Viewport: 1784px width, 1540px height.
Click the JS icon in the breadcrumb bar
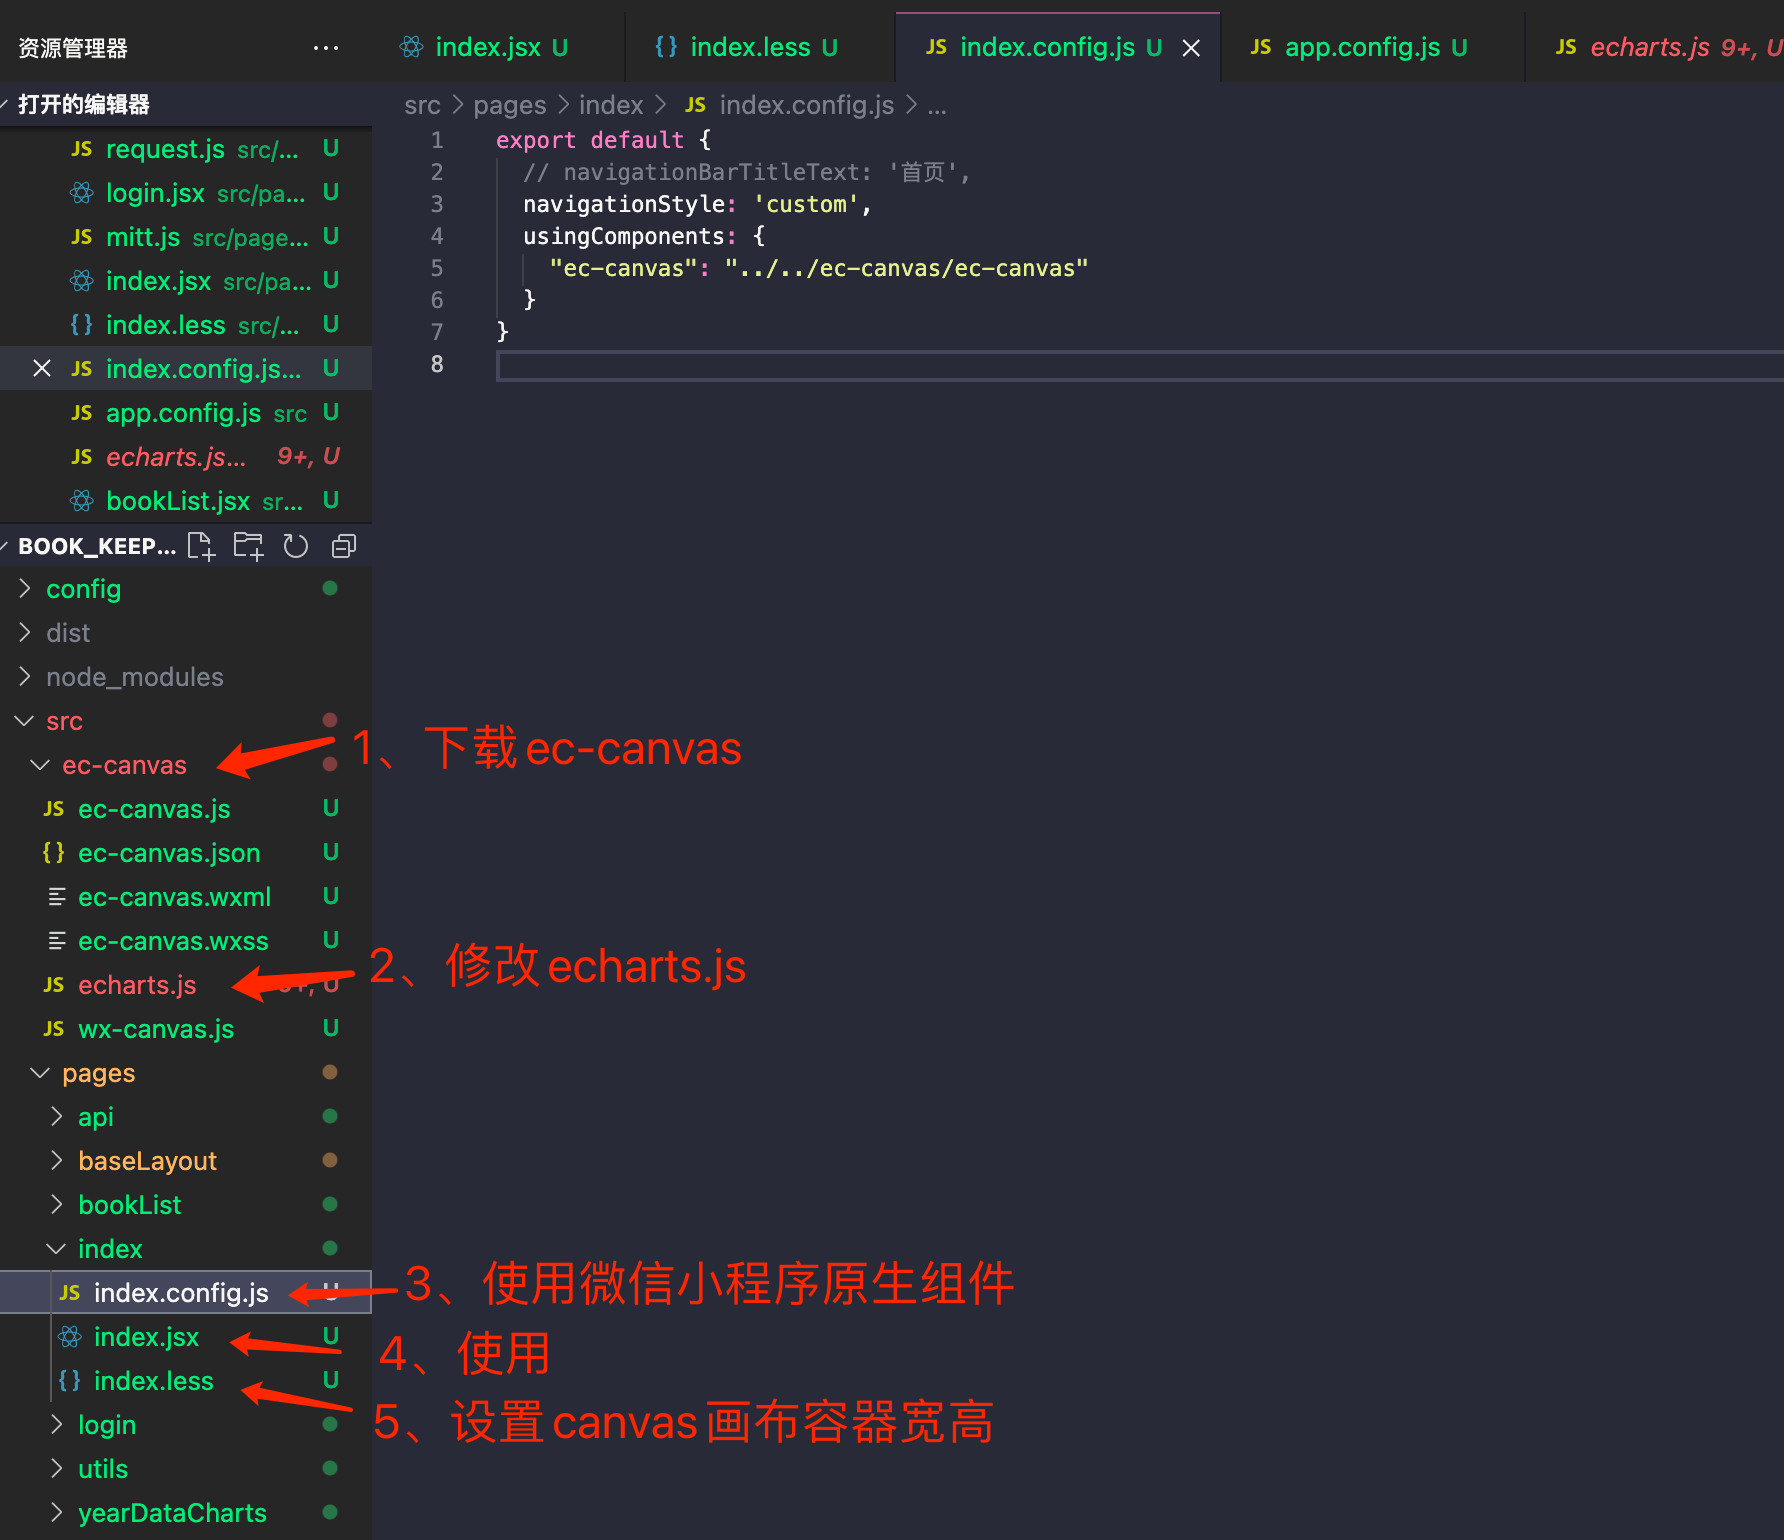point(695,105)
